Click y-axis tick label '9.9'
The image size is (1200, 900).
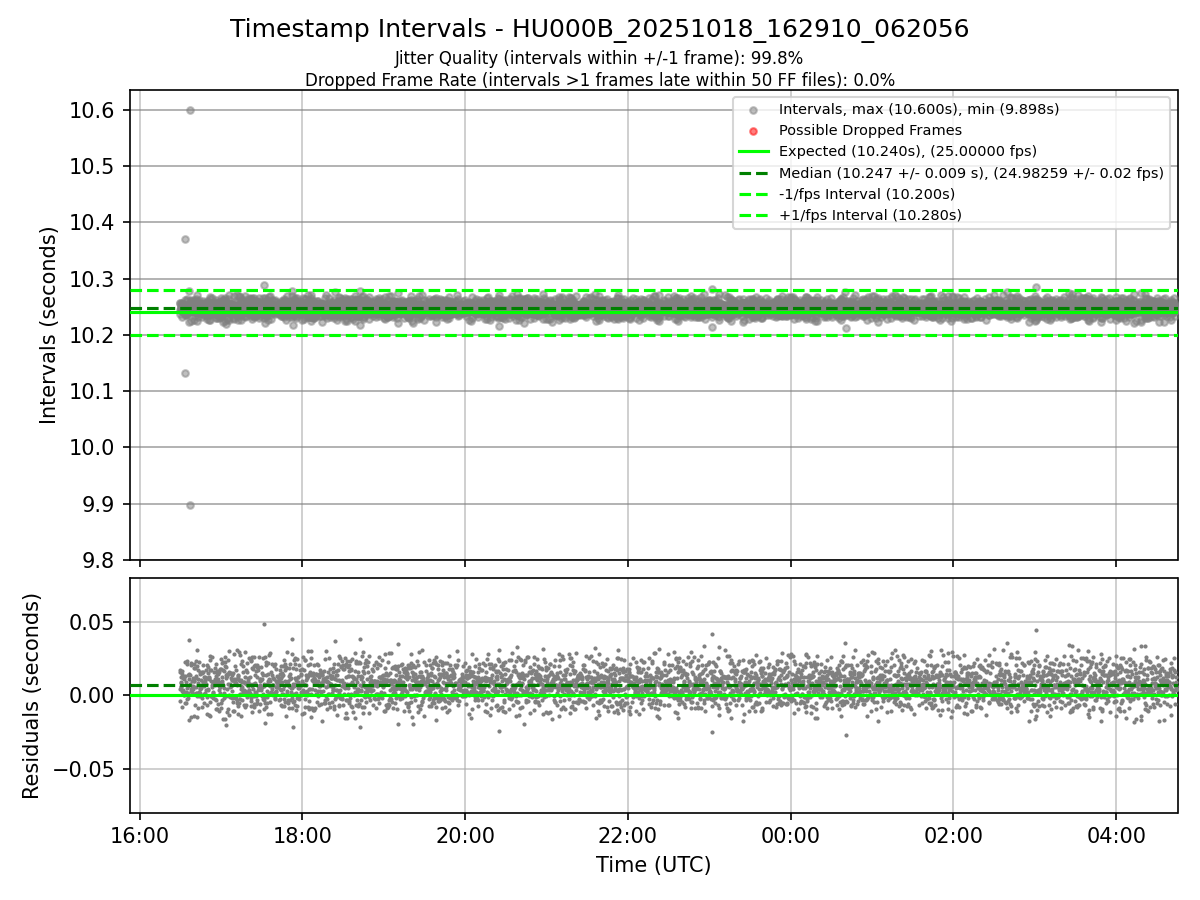click(x=99, y=504)
